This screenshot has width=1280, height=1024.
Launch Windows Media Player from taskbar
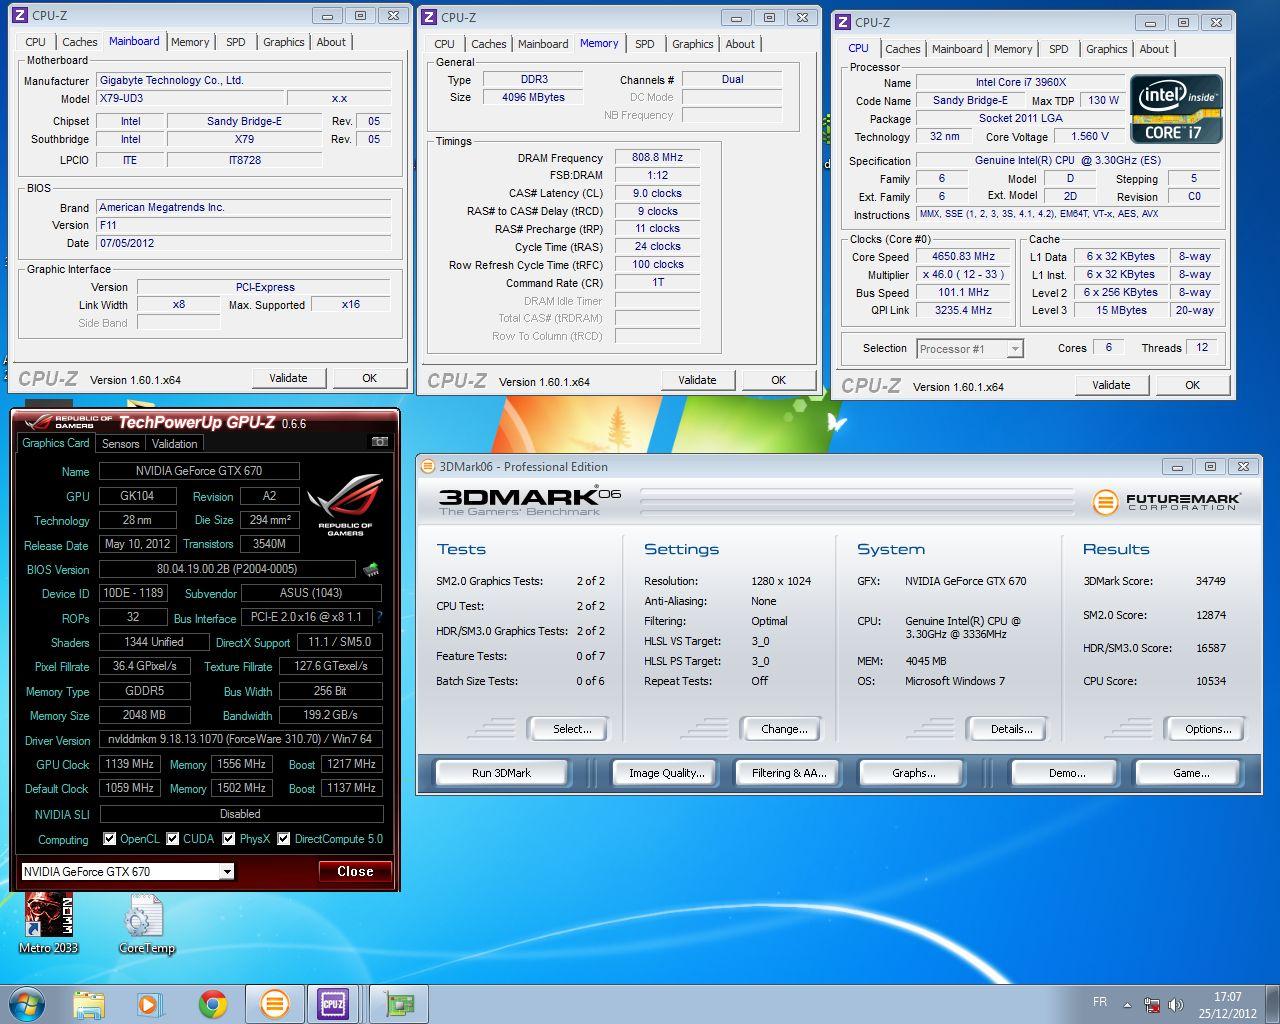(x=150, y=1004)
